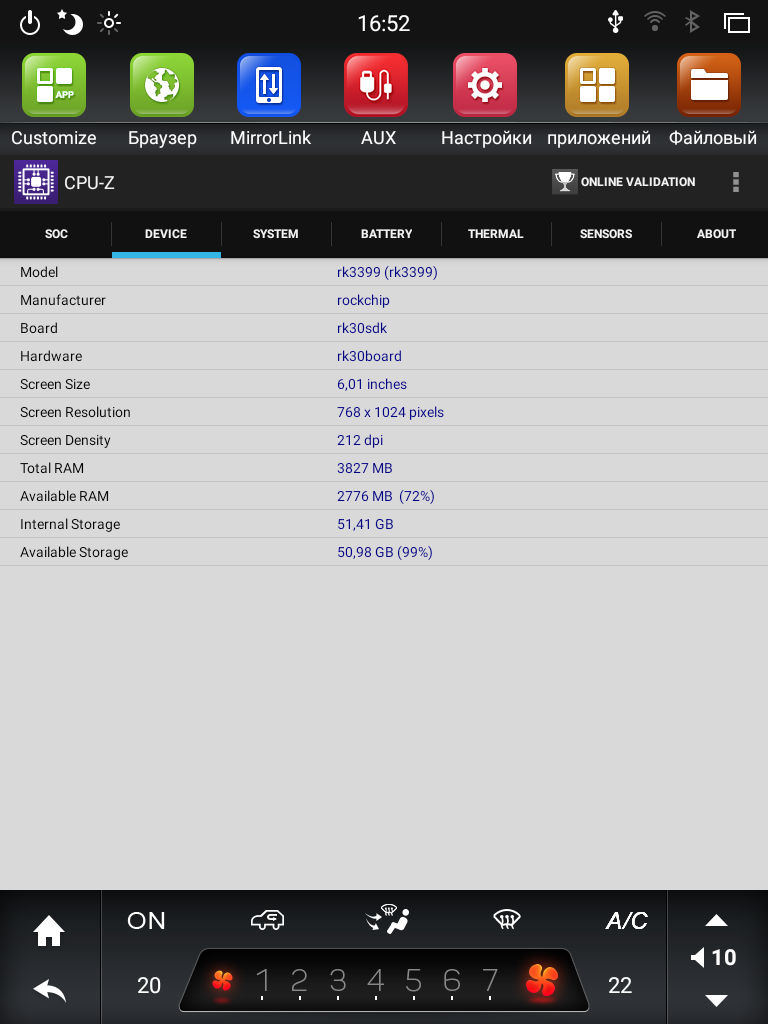
Task: Set fan speed to 5
Action: click(413, 981)
